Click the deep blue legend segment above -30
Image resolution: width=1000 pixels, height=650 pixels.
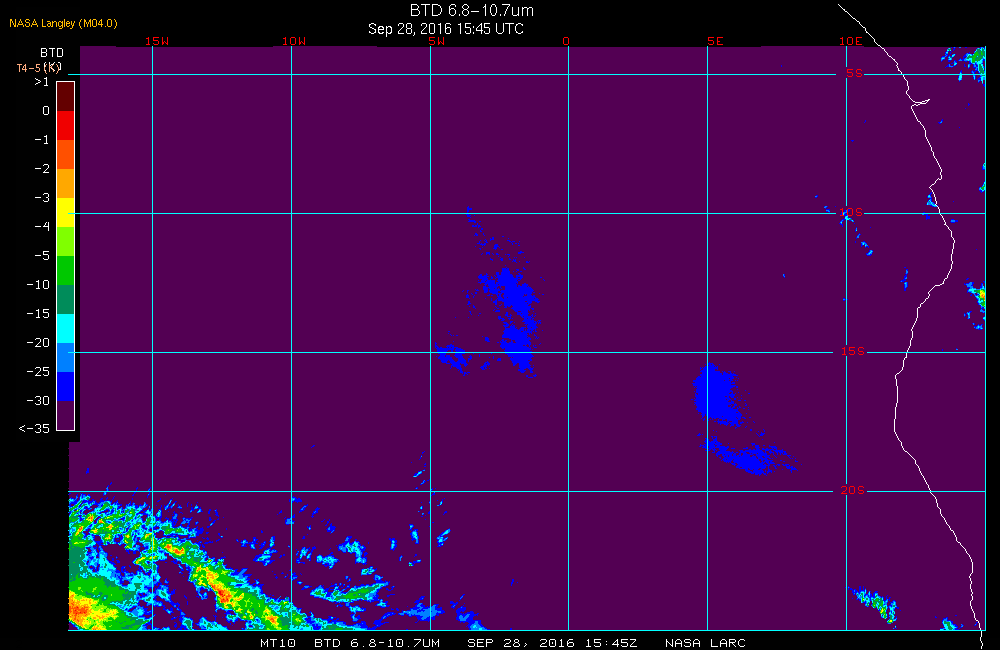tap(66, 386)
